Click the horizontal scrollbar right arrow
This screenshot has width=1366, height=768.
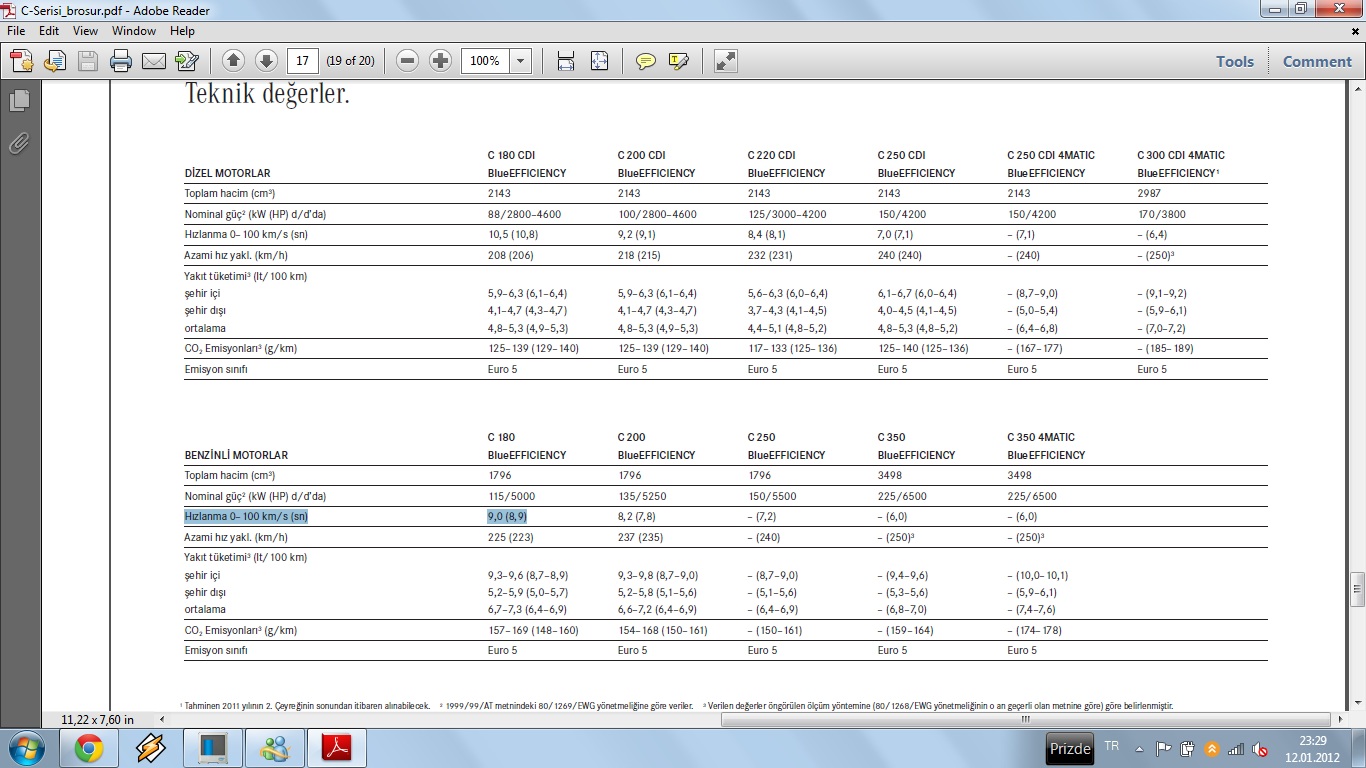click(x=1342, y=719)
